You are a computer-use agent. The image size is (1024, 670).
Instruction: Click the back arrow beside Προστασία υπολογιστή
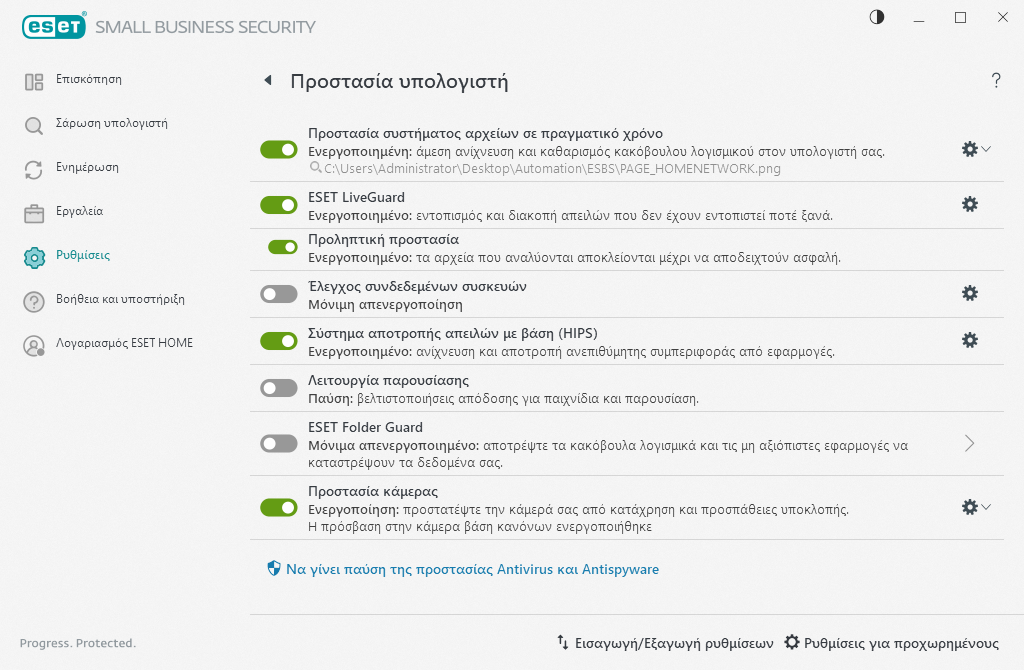[x=268, y=81]
